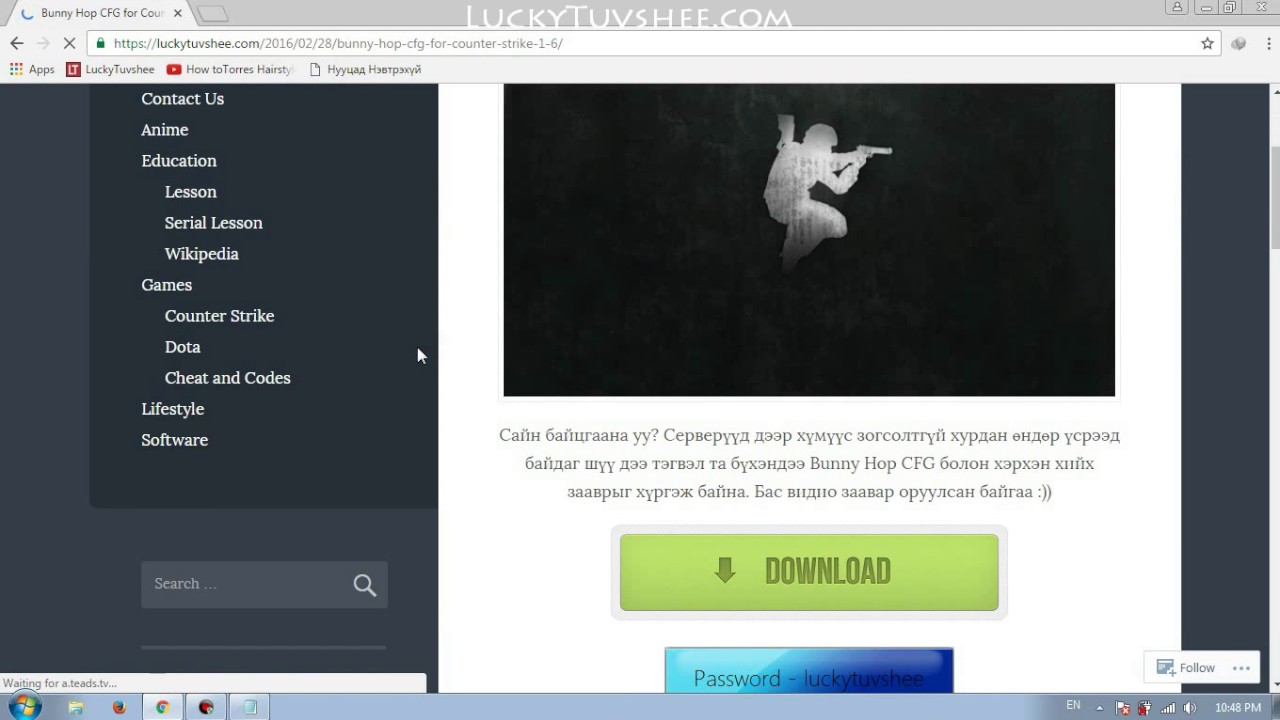Open the Lesson subcategory
The width and height of the screenshot is (1280, 720).
(190, 191)
